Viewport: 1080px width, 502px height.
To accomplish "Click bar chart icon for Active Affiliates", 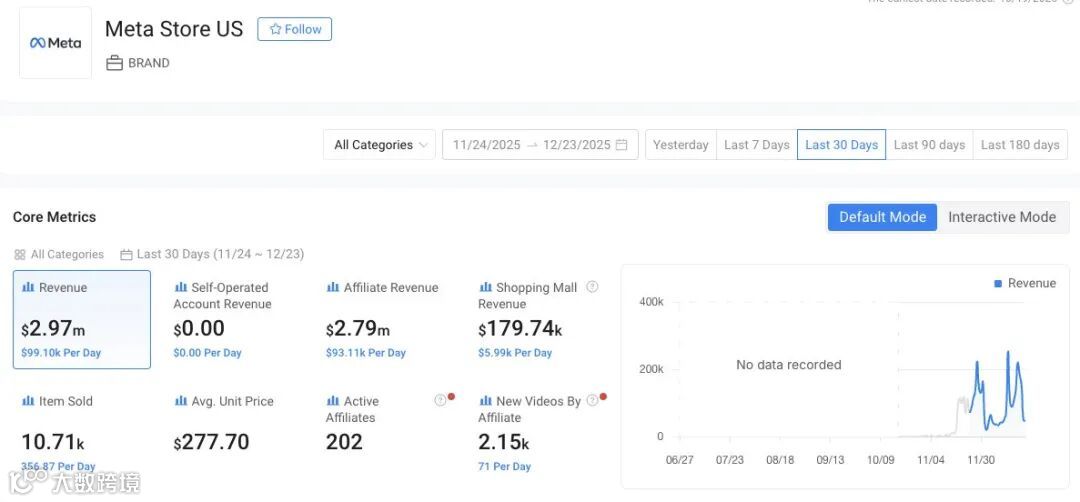I will 333,401.
